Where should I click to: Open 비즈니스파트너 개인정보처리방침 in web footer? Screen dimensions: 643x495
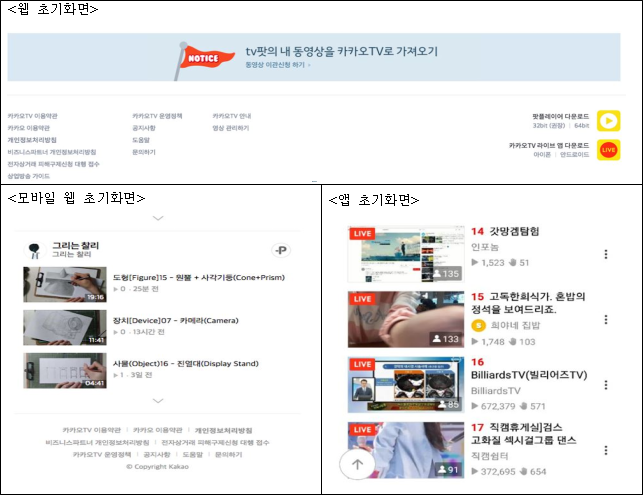pos(52,152)
